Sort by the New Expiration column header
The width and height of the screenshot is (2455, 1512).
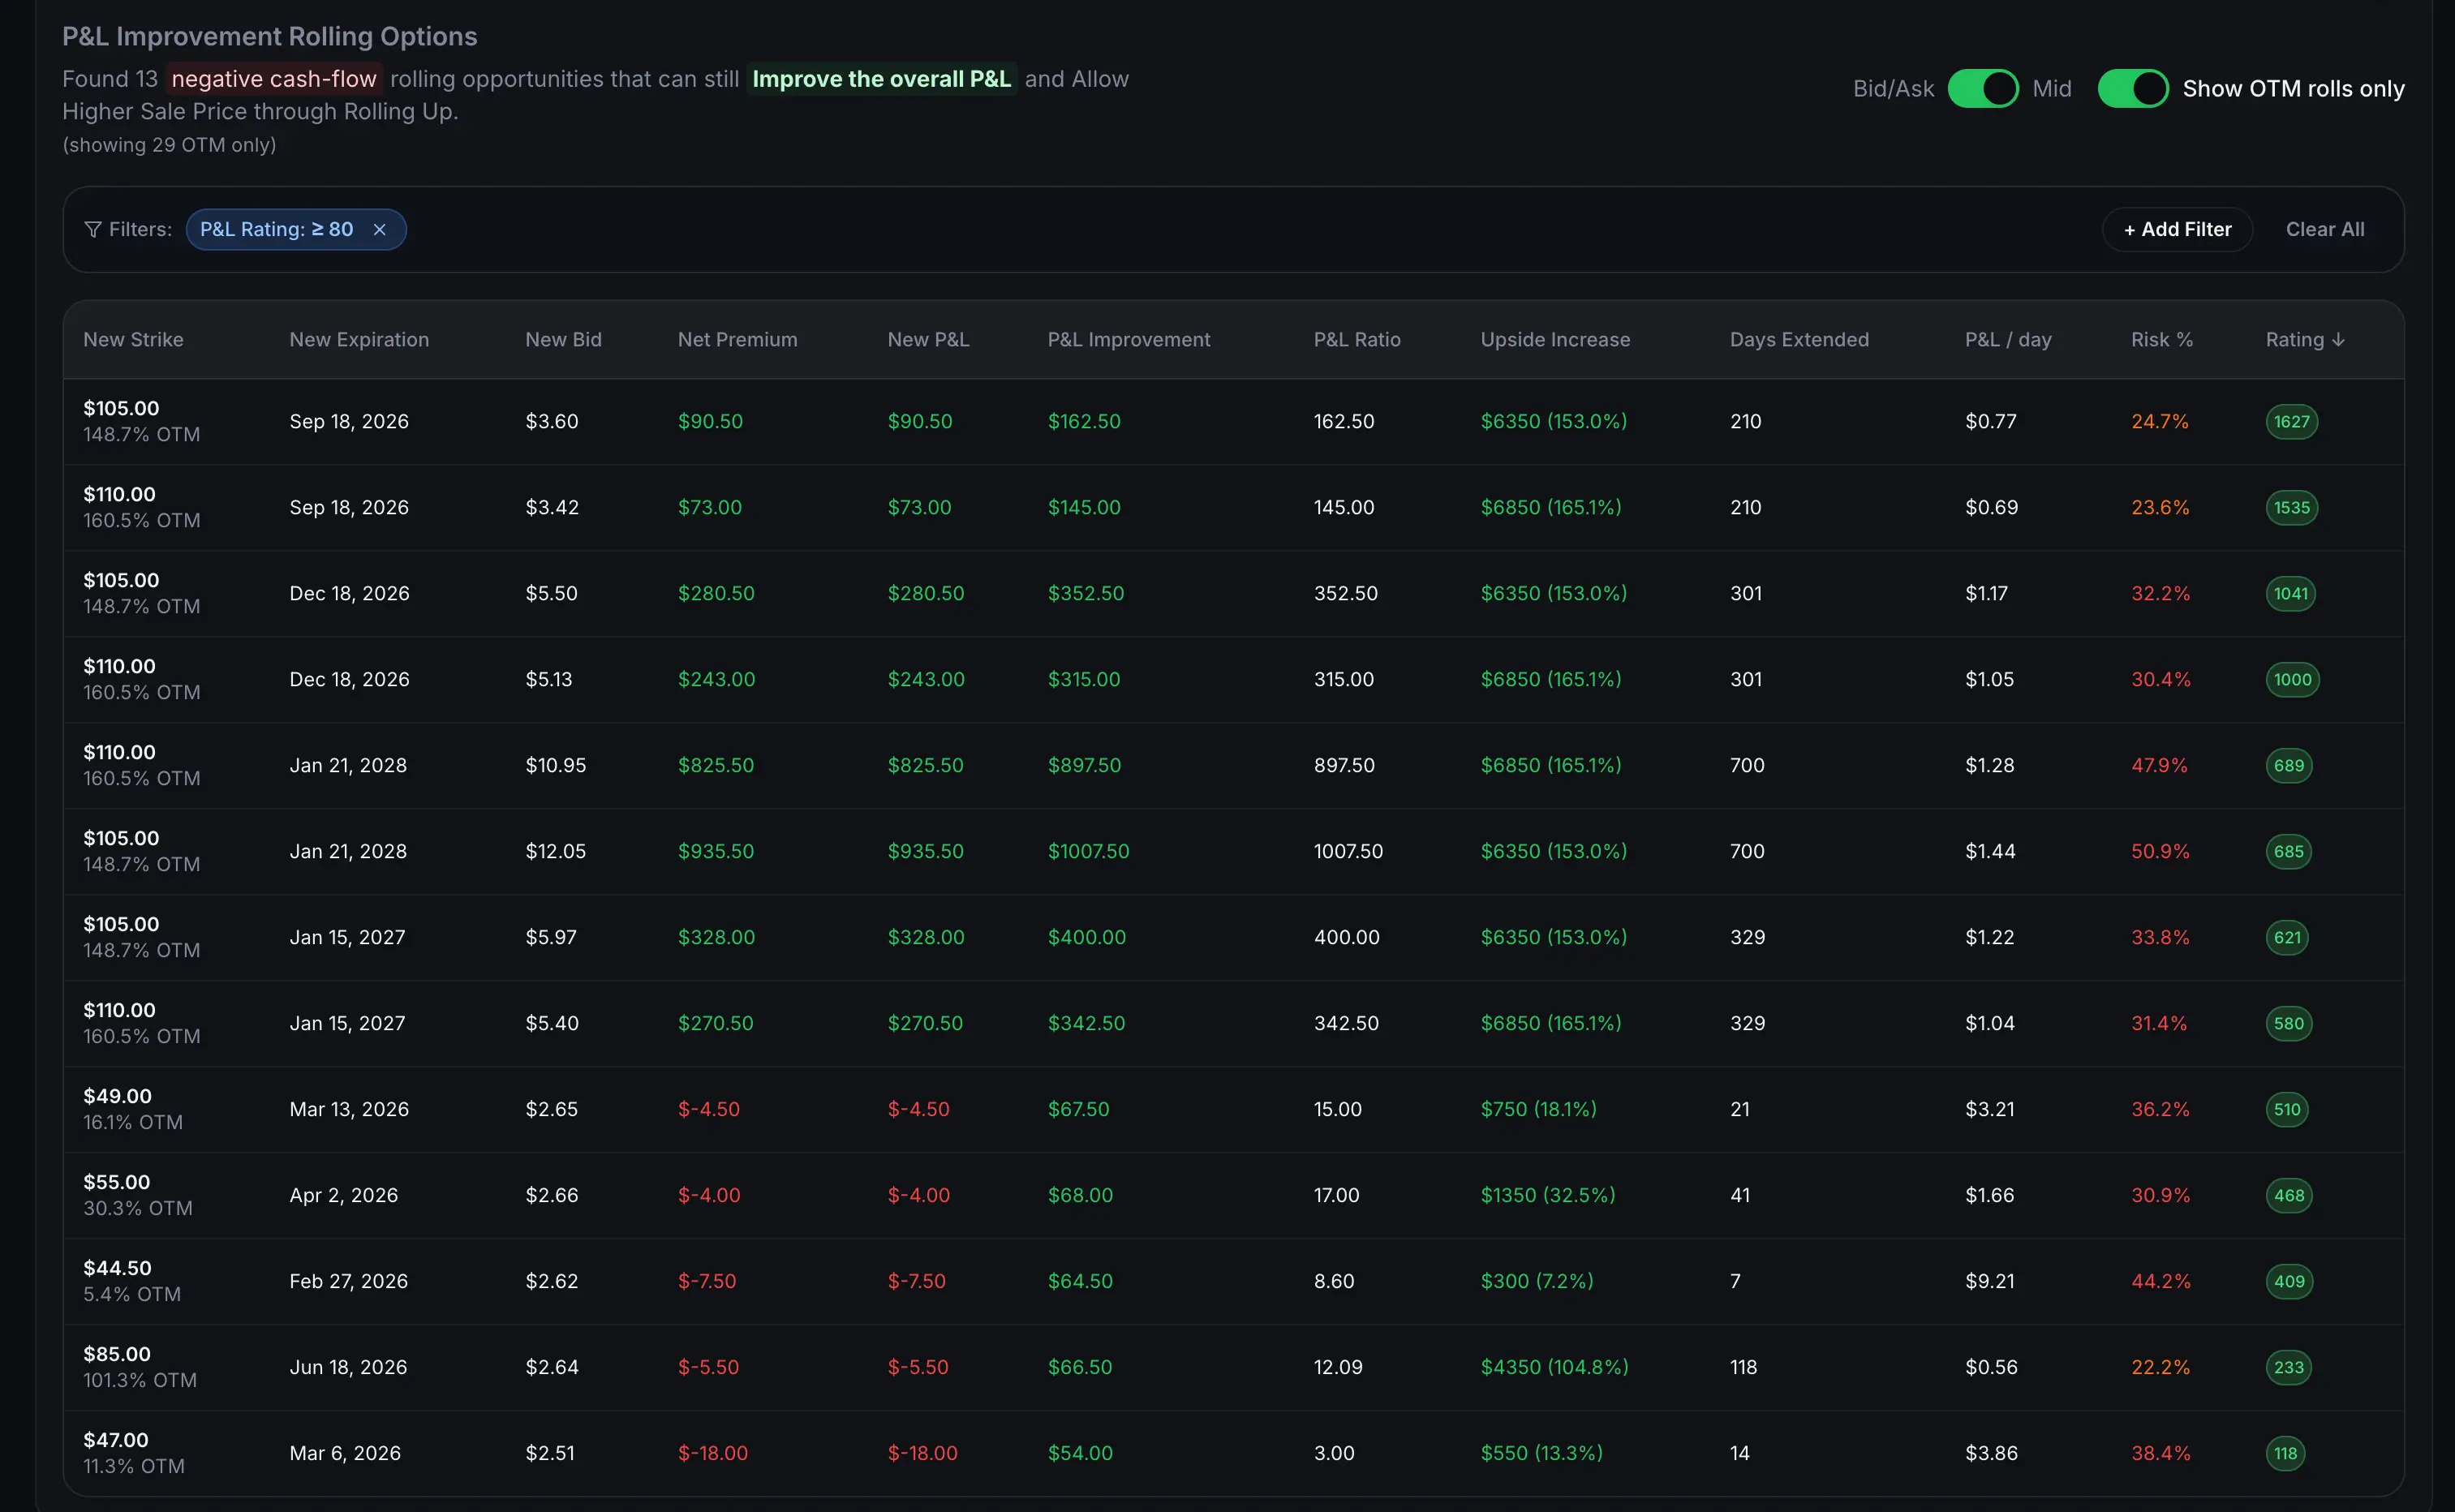coord(359,340)
